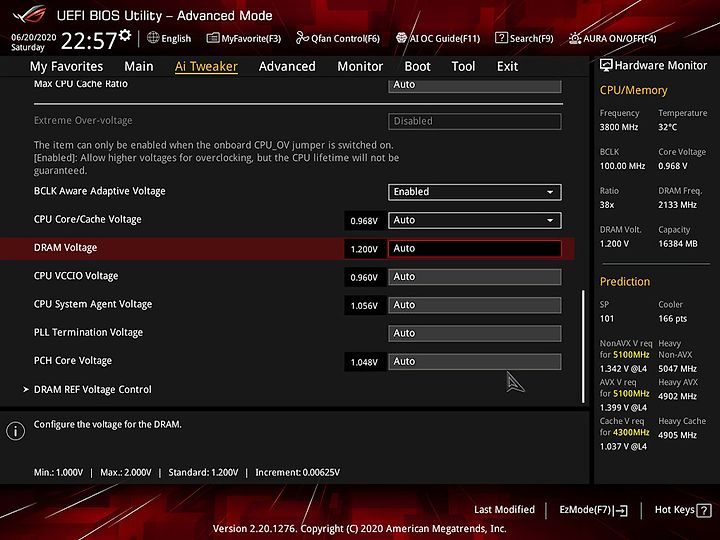The image size is (720, 540).
Task: Select PCH Core Voltage label
Action: tap(73, 361)
